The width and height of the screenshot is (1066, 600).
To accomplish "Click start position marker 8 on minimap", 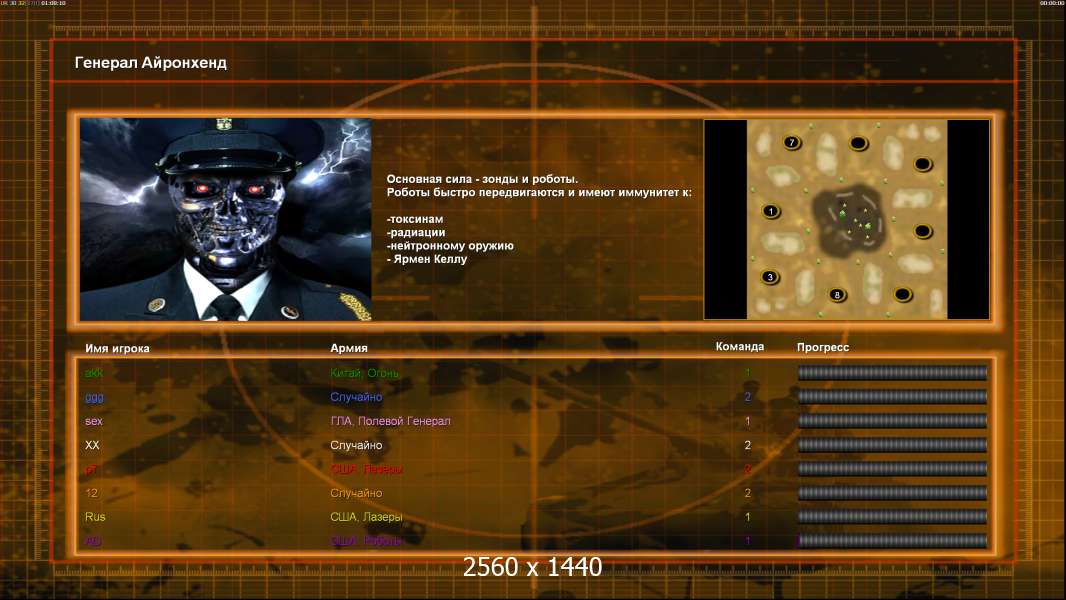I will 838,295.
